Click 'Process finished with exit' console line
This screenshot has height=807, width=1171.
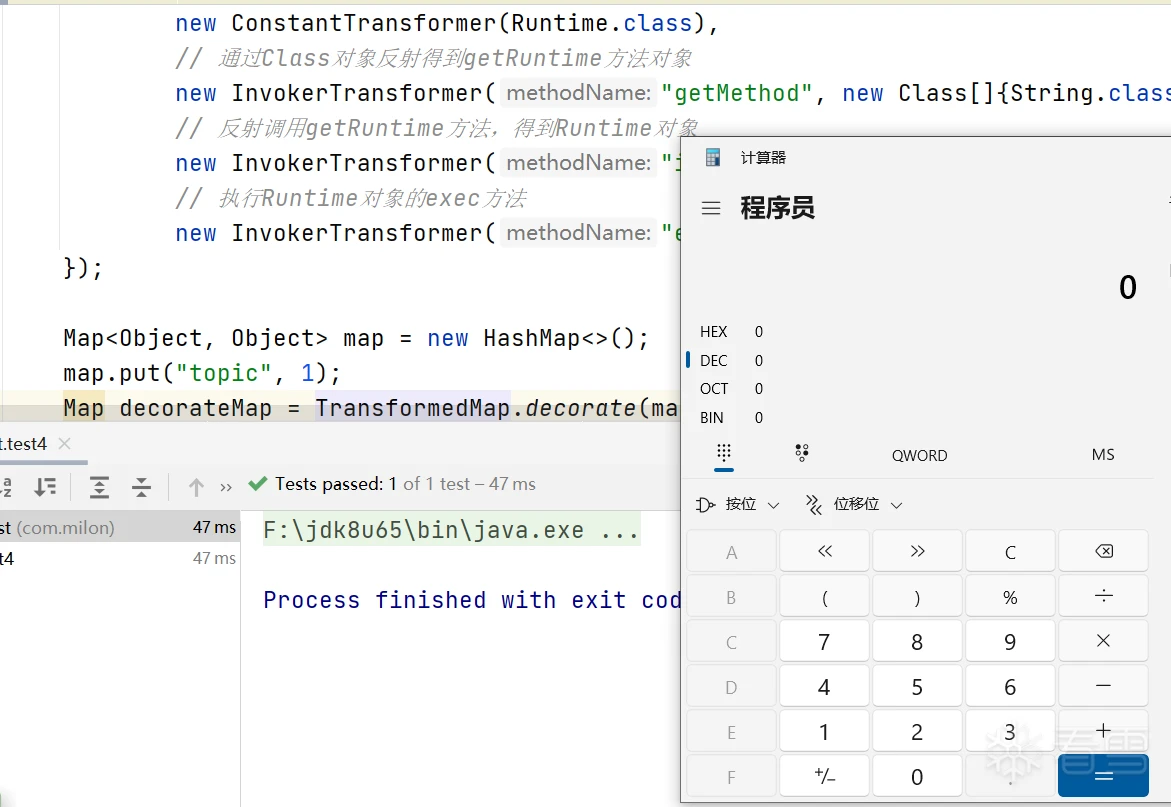click(x=472, y=600)
